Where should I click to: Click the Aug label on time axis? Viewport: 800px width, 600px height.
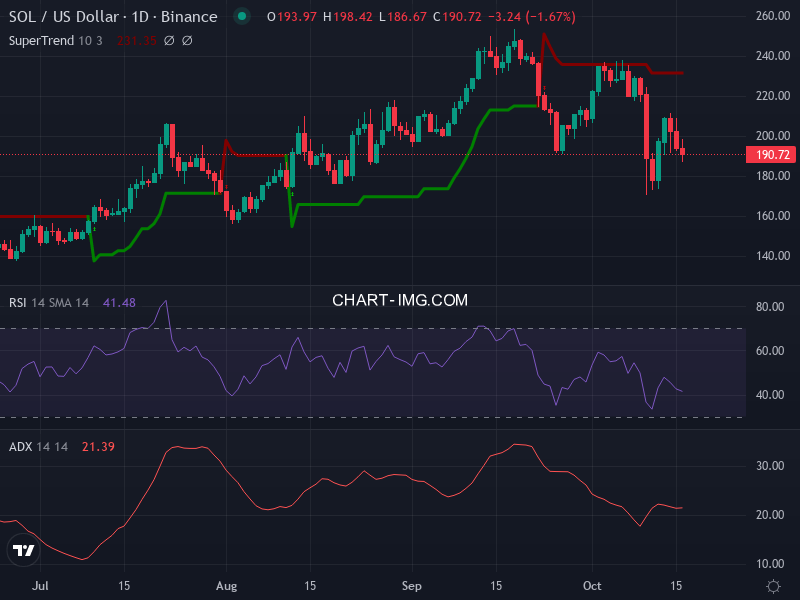(227, 585)
